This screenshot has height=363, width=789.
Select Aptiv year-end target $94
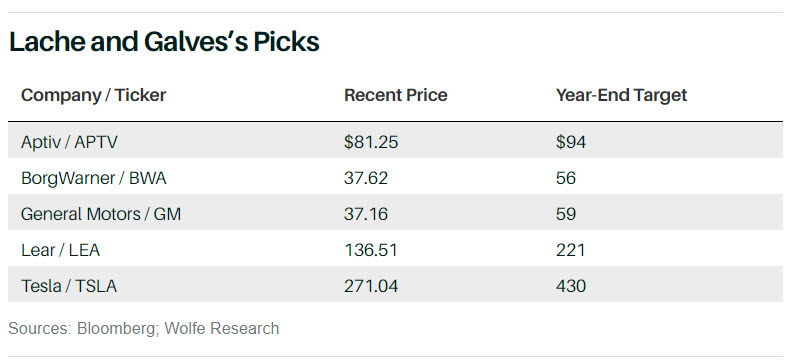coord(571,142)
